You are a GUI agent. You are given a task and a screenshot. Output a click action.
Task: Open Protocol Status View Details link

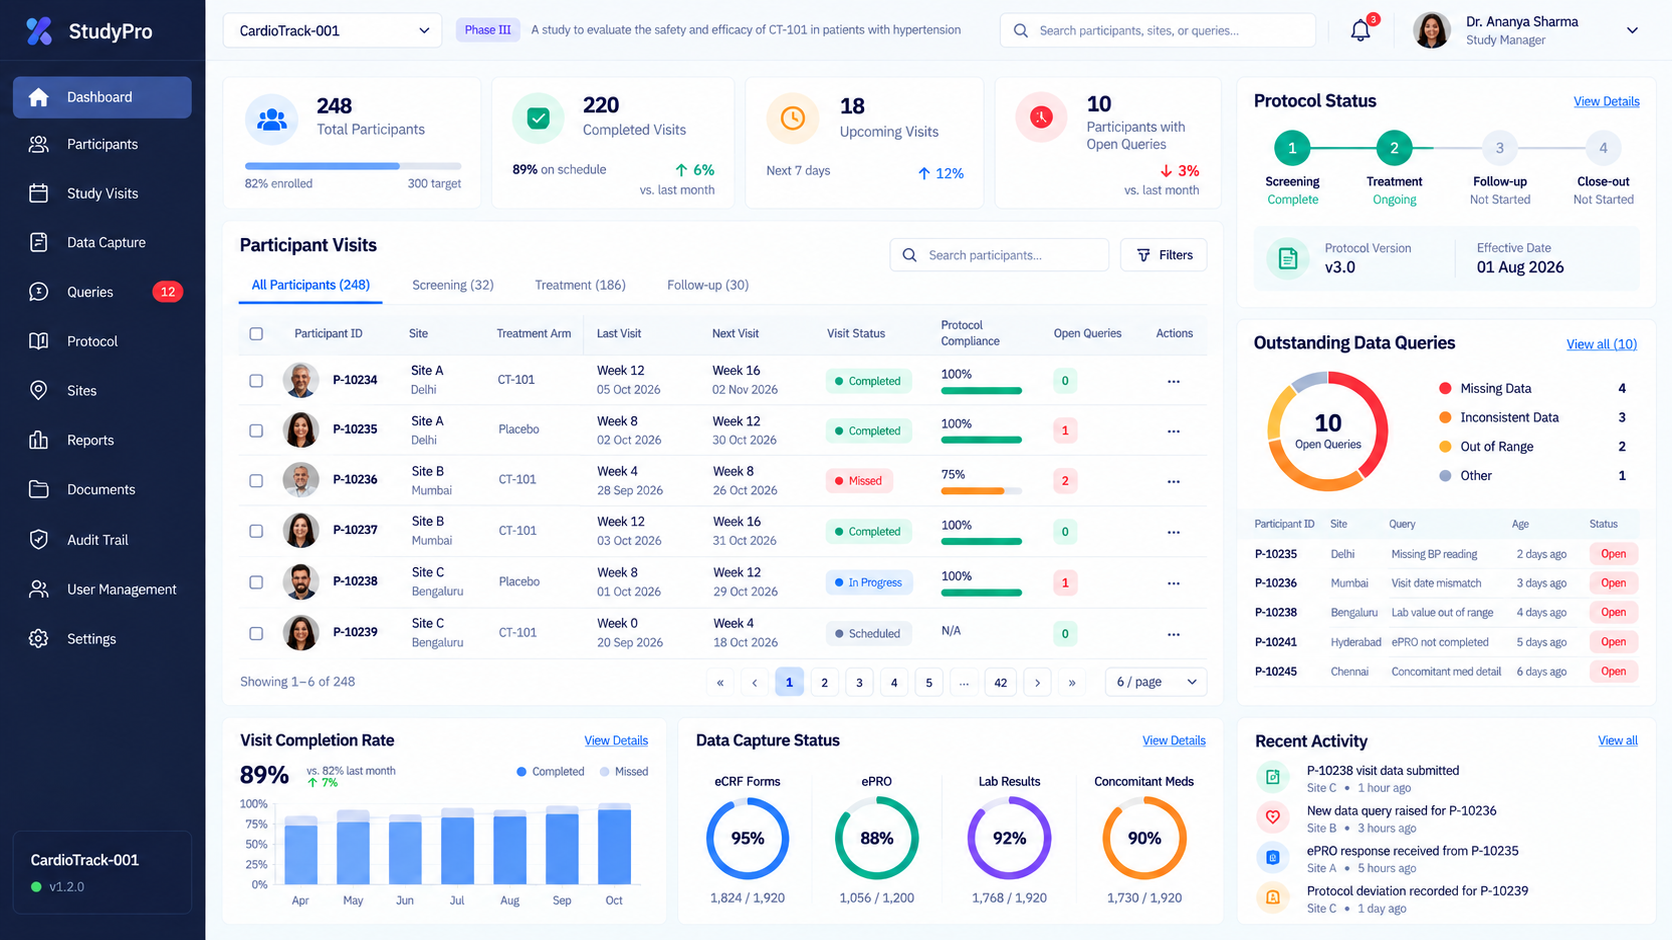tap(1606, 101)
